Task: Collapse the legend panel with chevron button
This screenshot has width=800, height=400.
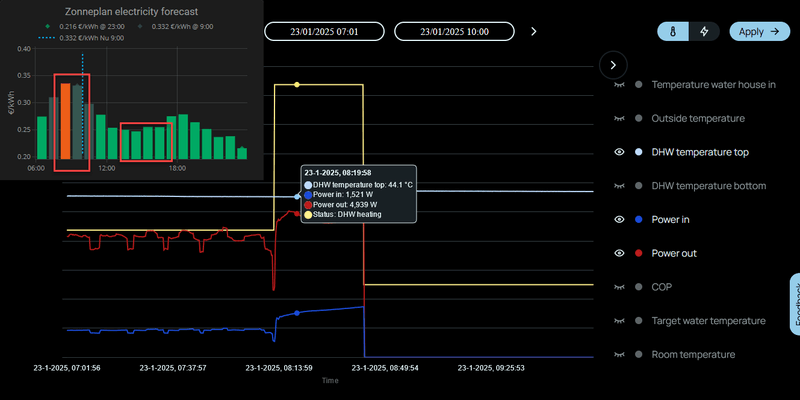Action: tap(613, 65)
